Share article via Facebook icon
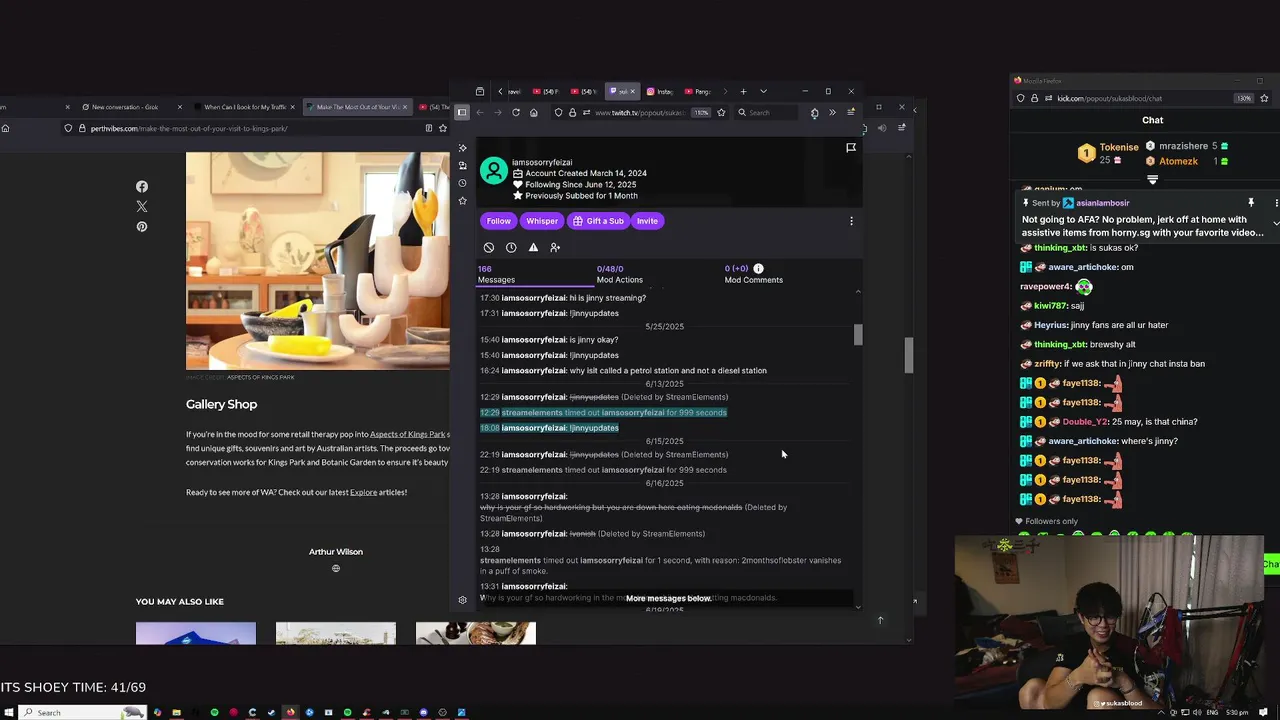This screenshot has height=720, width=1280. click(142, 187)
